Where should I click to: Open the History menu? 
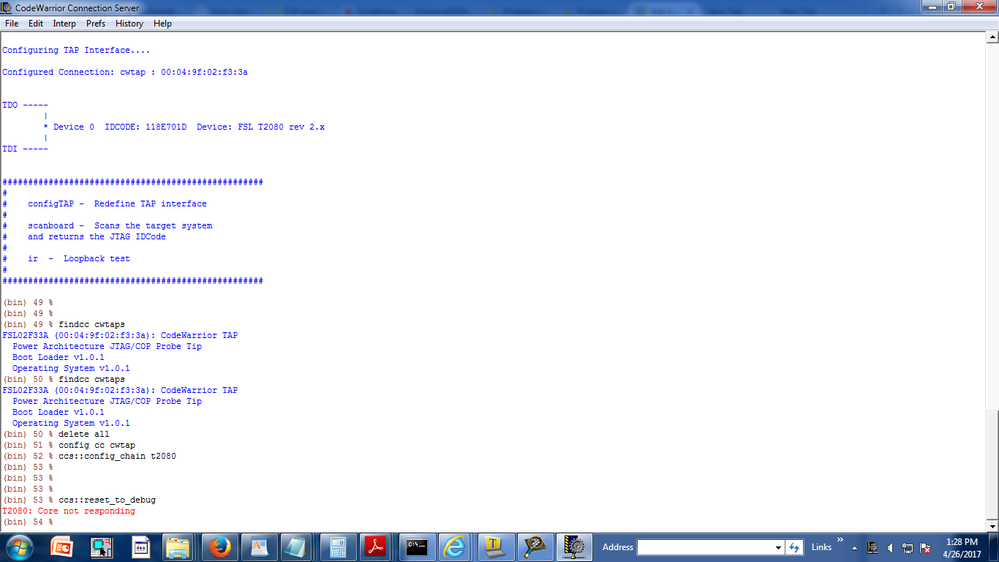coord(129,24)
